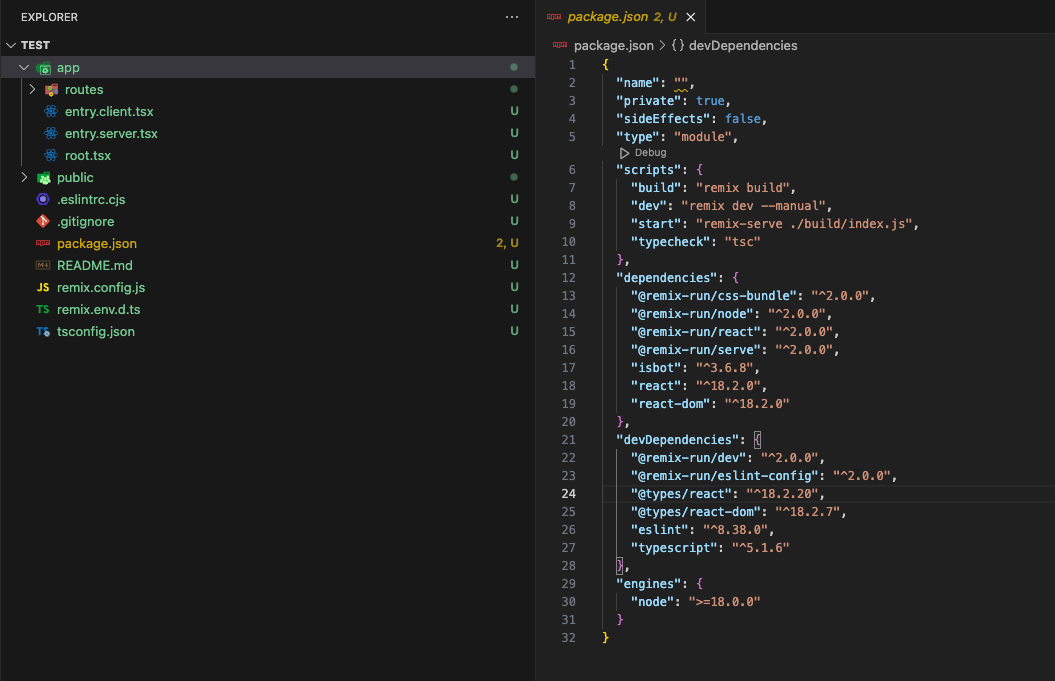Viewport: 1055px width, 681px height.
Task: Click the Debug play triangle above scripts
Action: tap(624, 153)
